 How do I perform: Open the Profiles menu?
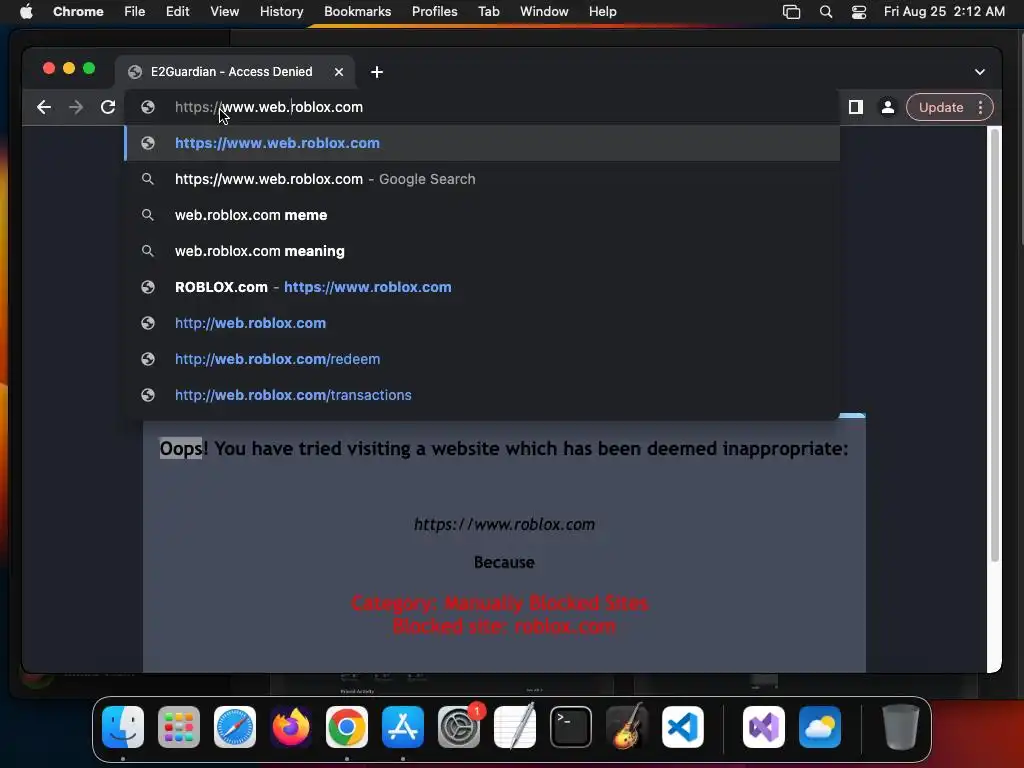(434, 12)
